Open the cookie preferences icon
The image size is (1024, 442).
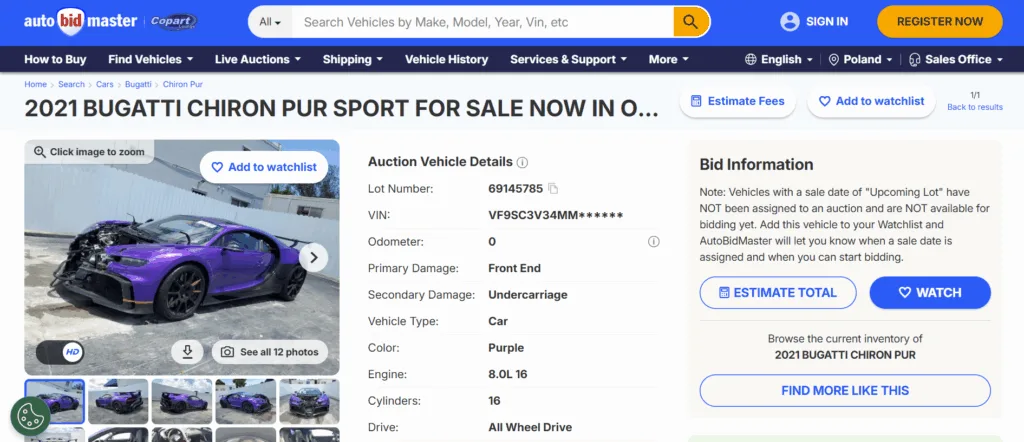[30, 416]
